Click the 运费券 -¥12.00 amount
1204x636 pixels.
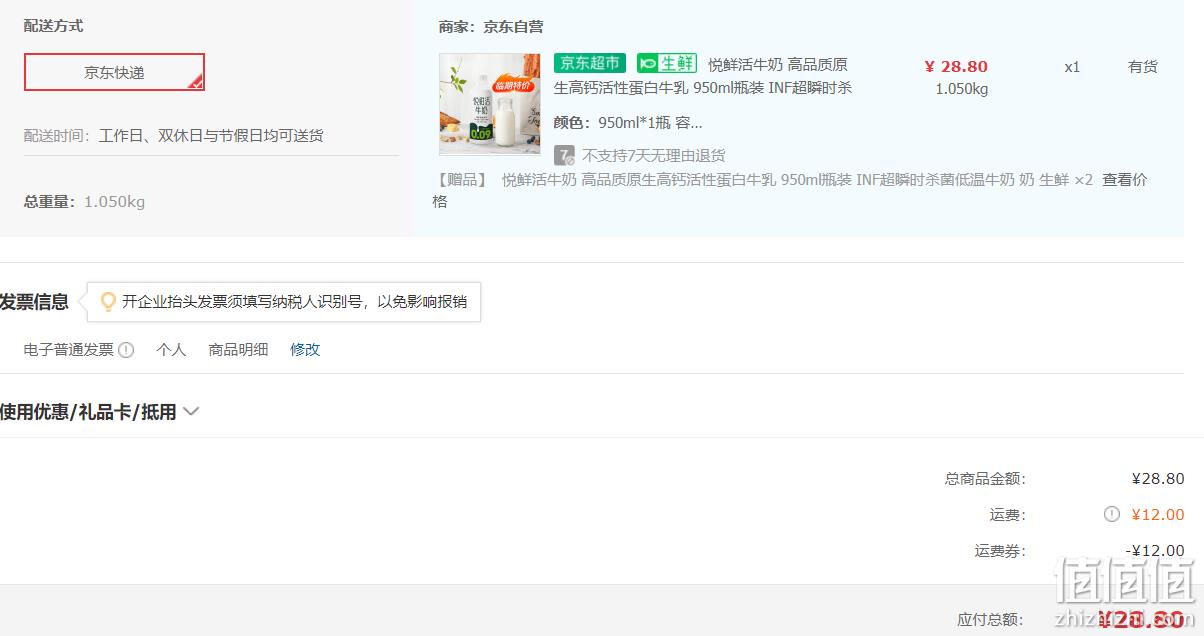1155,551
